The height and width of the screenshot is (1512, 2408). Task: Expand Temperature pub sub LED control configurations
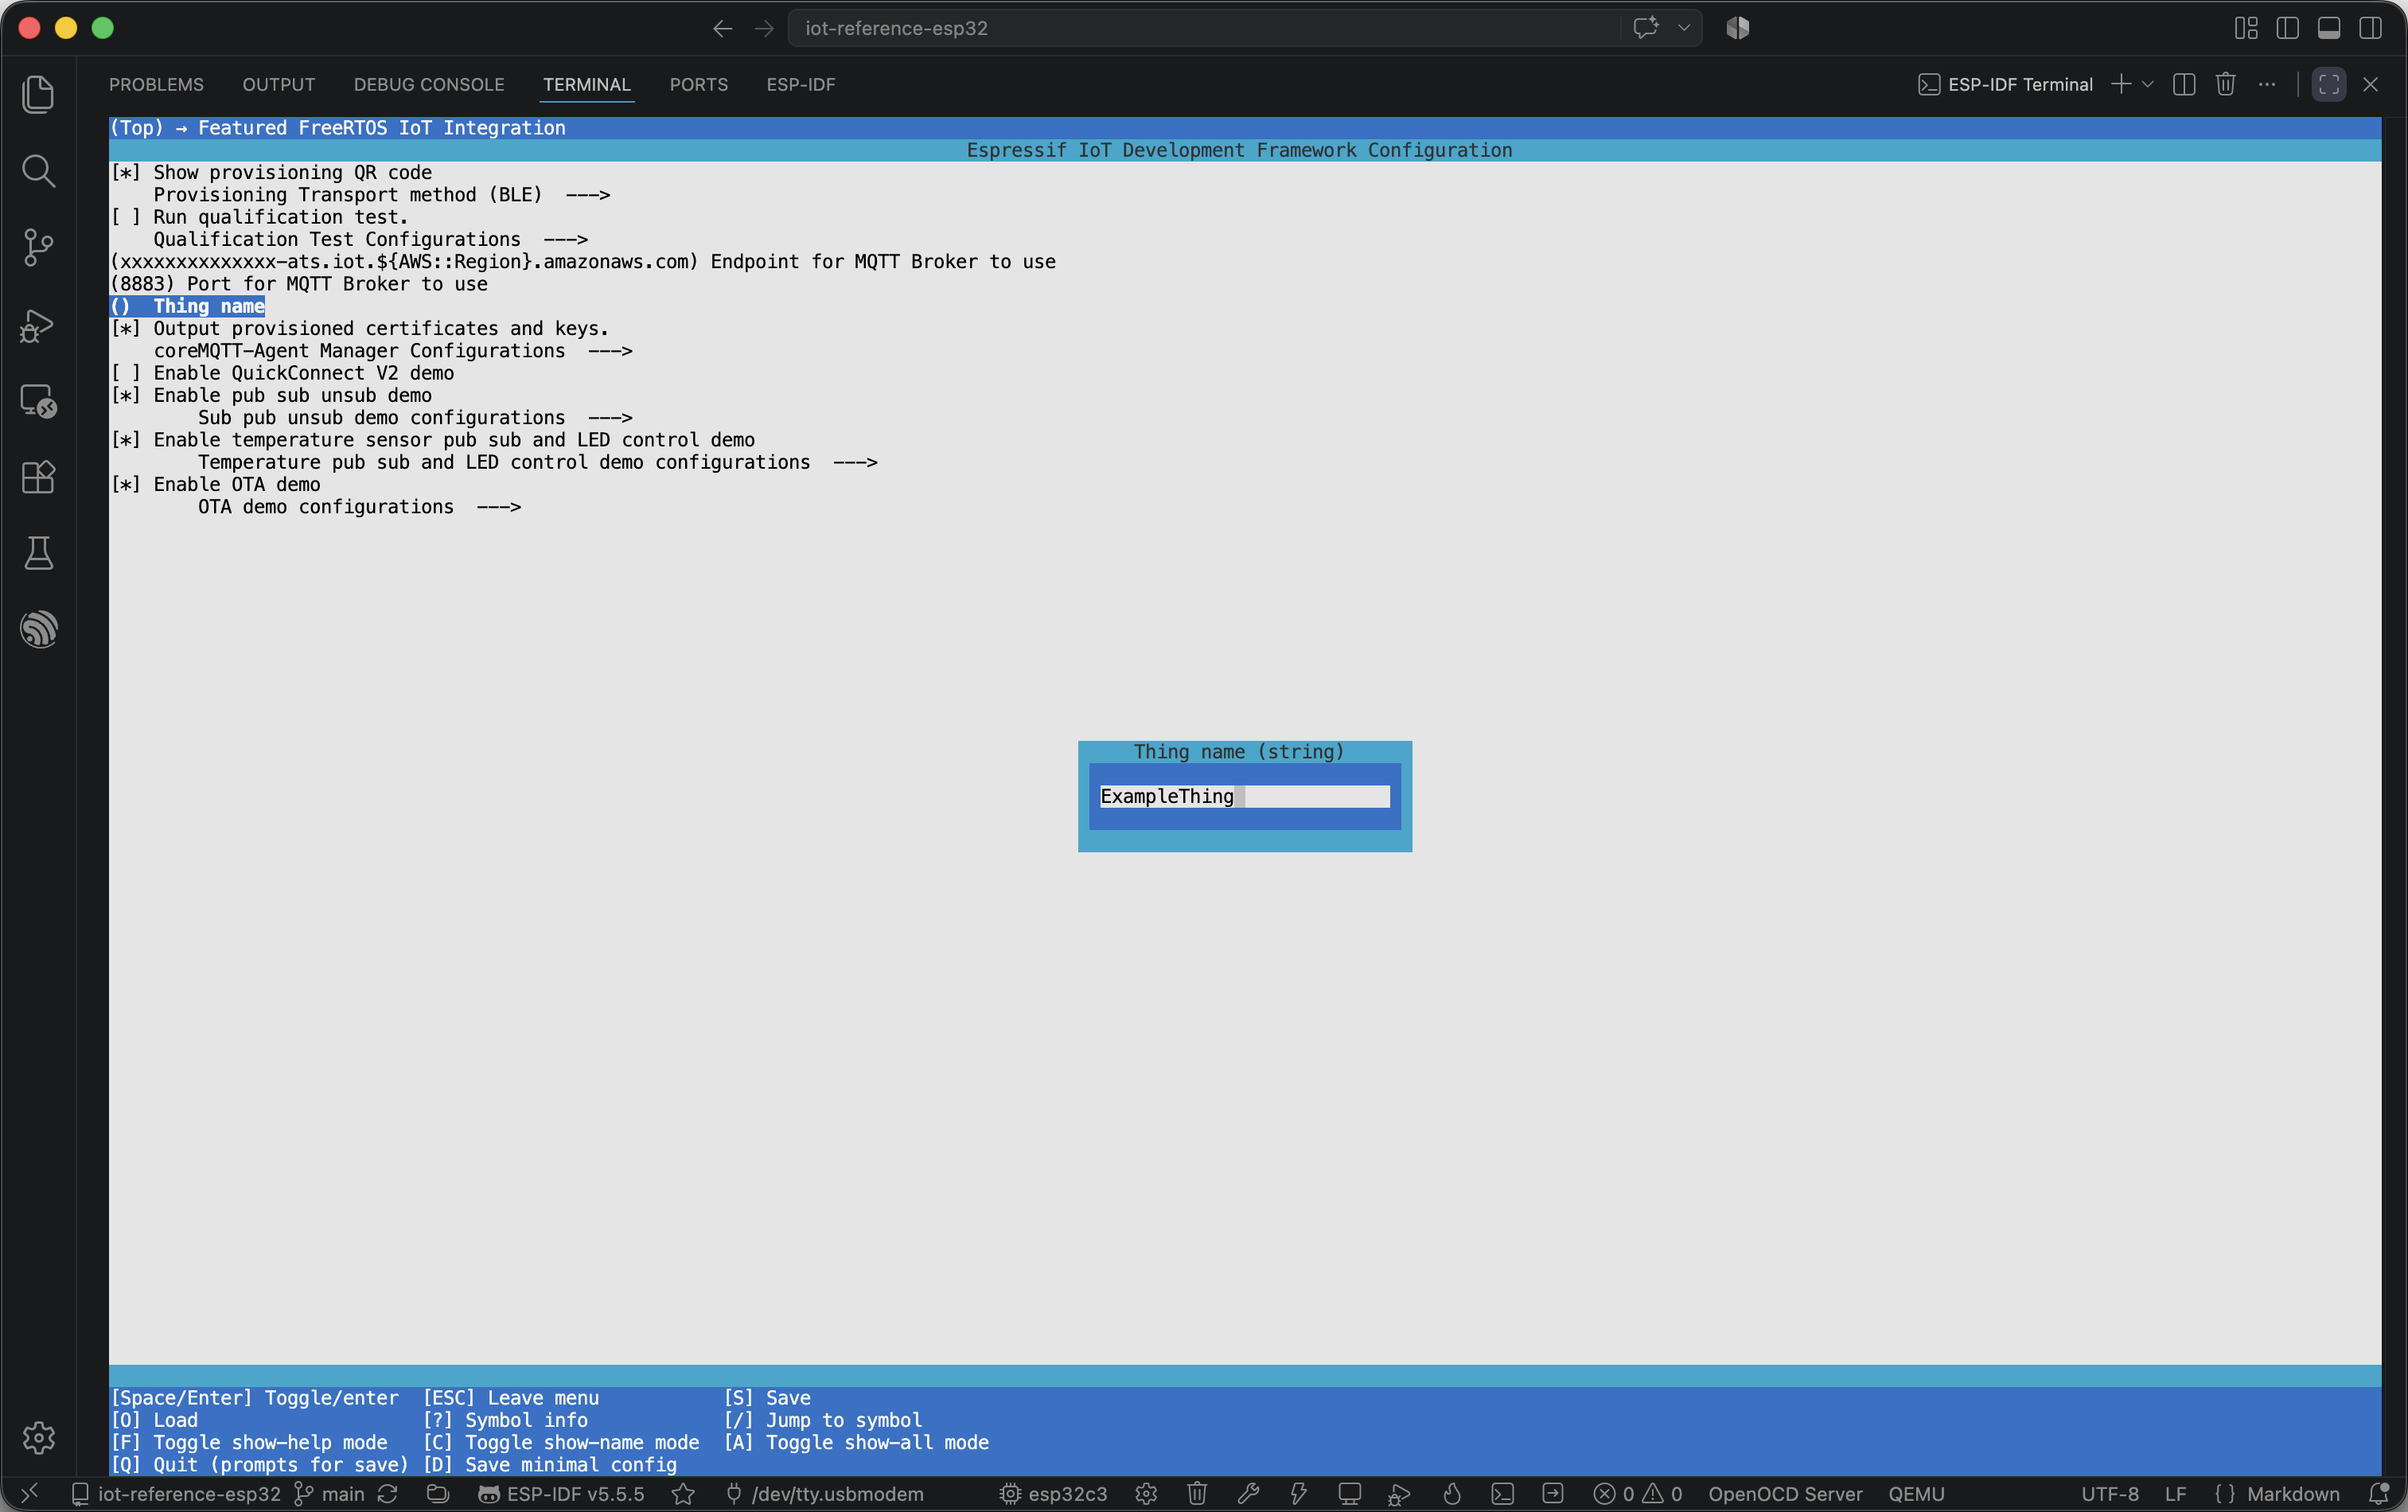coord(538,462)
